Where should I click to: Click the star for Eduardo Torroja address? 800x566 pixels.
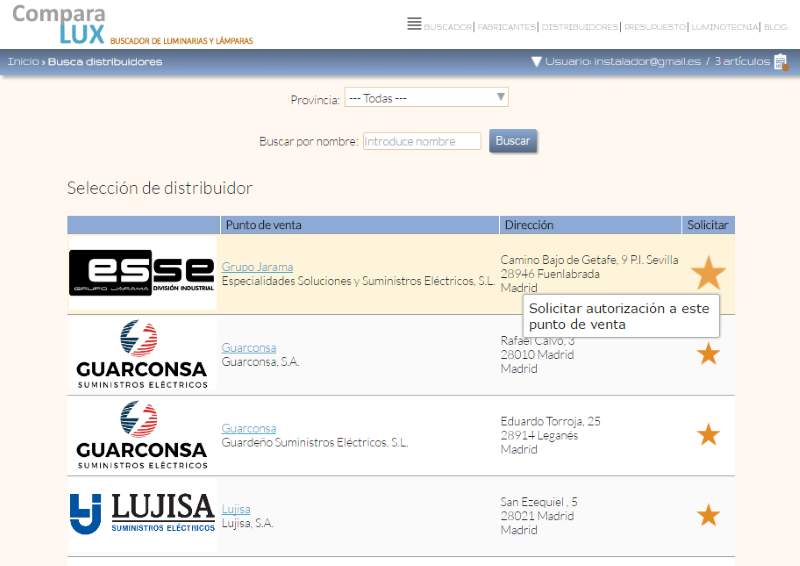(x=708, y=434)
